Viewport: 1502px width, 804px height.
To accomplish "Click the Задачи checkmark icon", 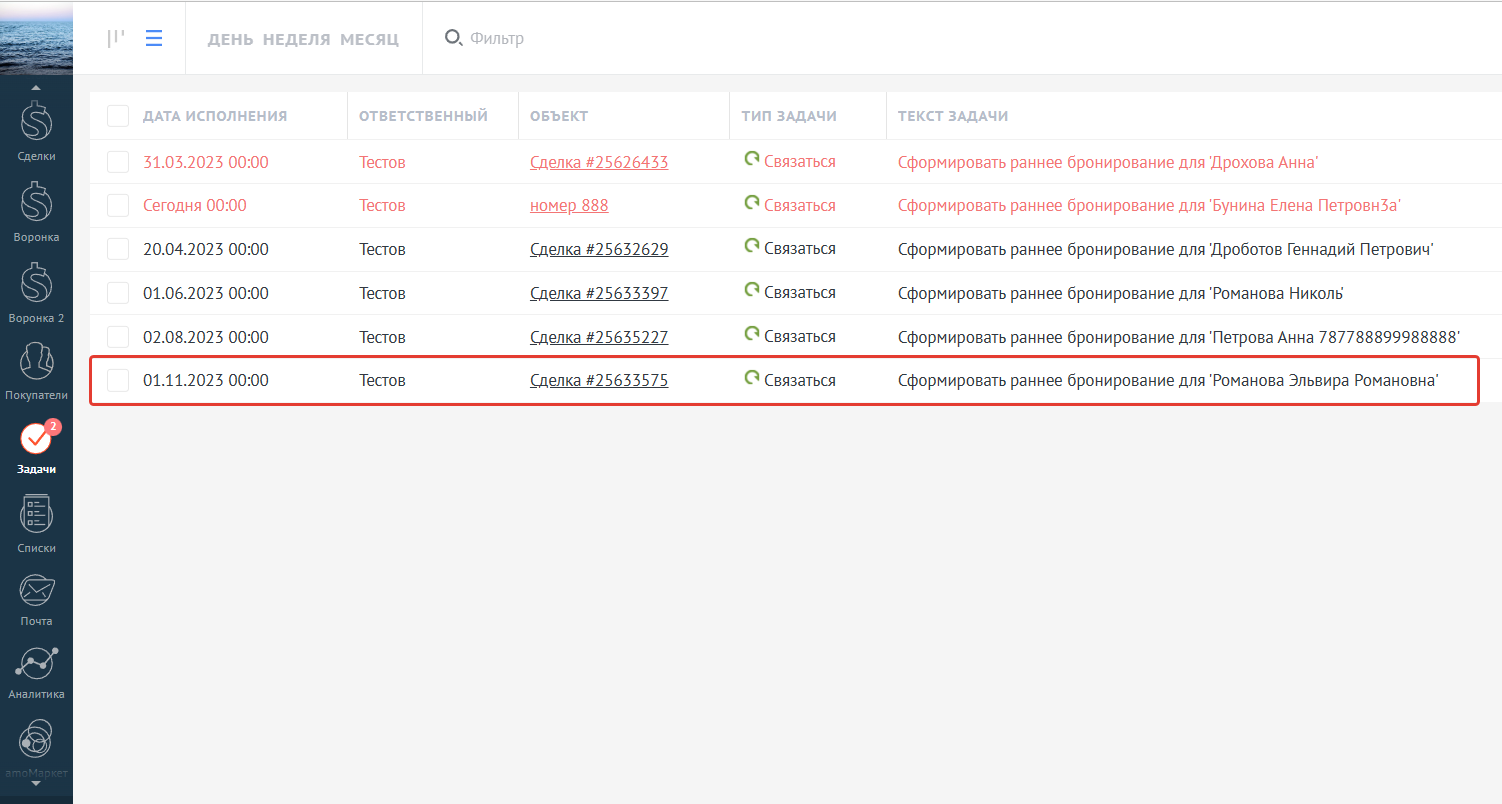I will coord(36,440).
